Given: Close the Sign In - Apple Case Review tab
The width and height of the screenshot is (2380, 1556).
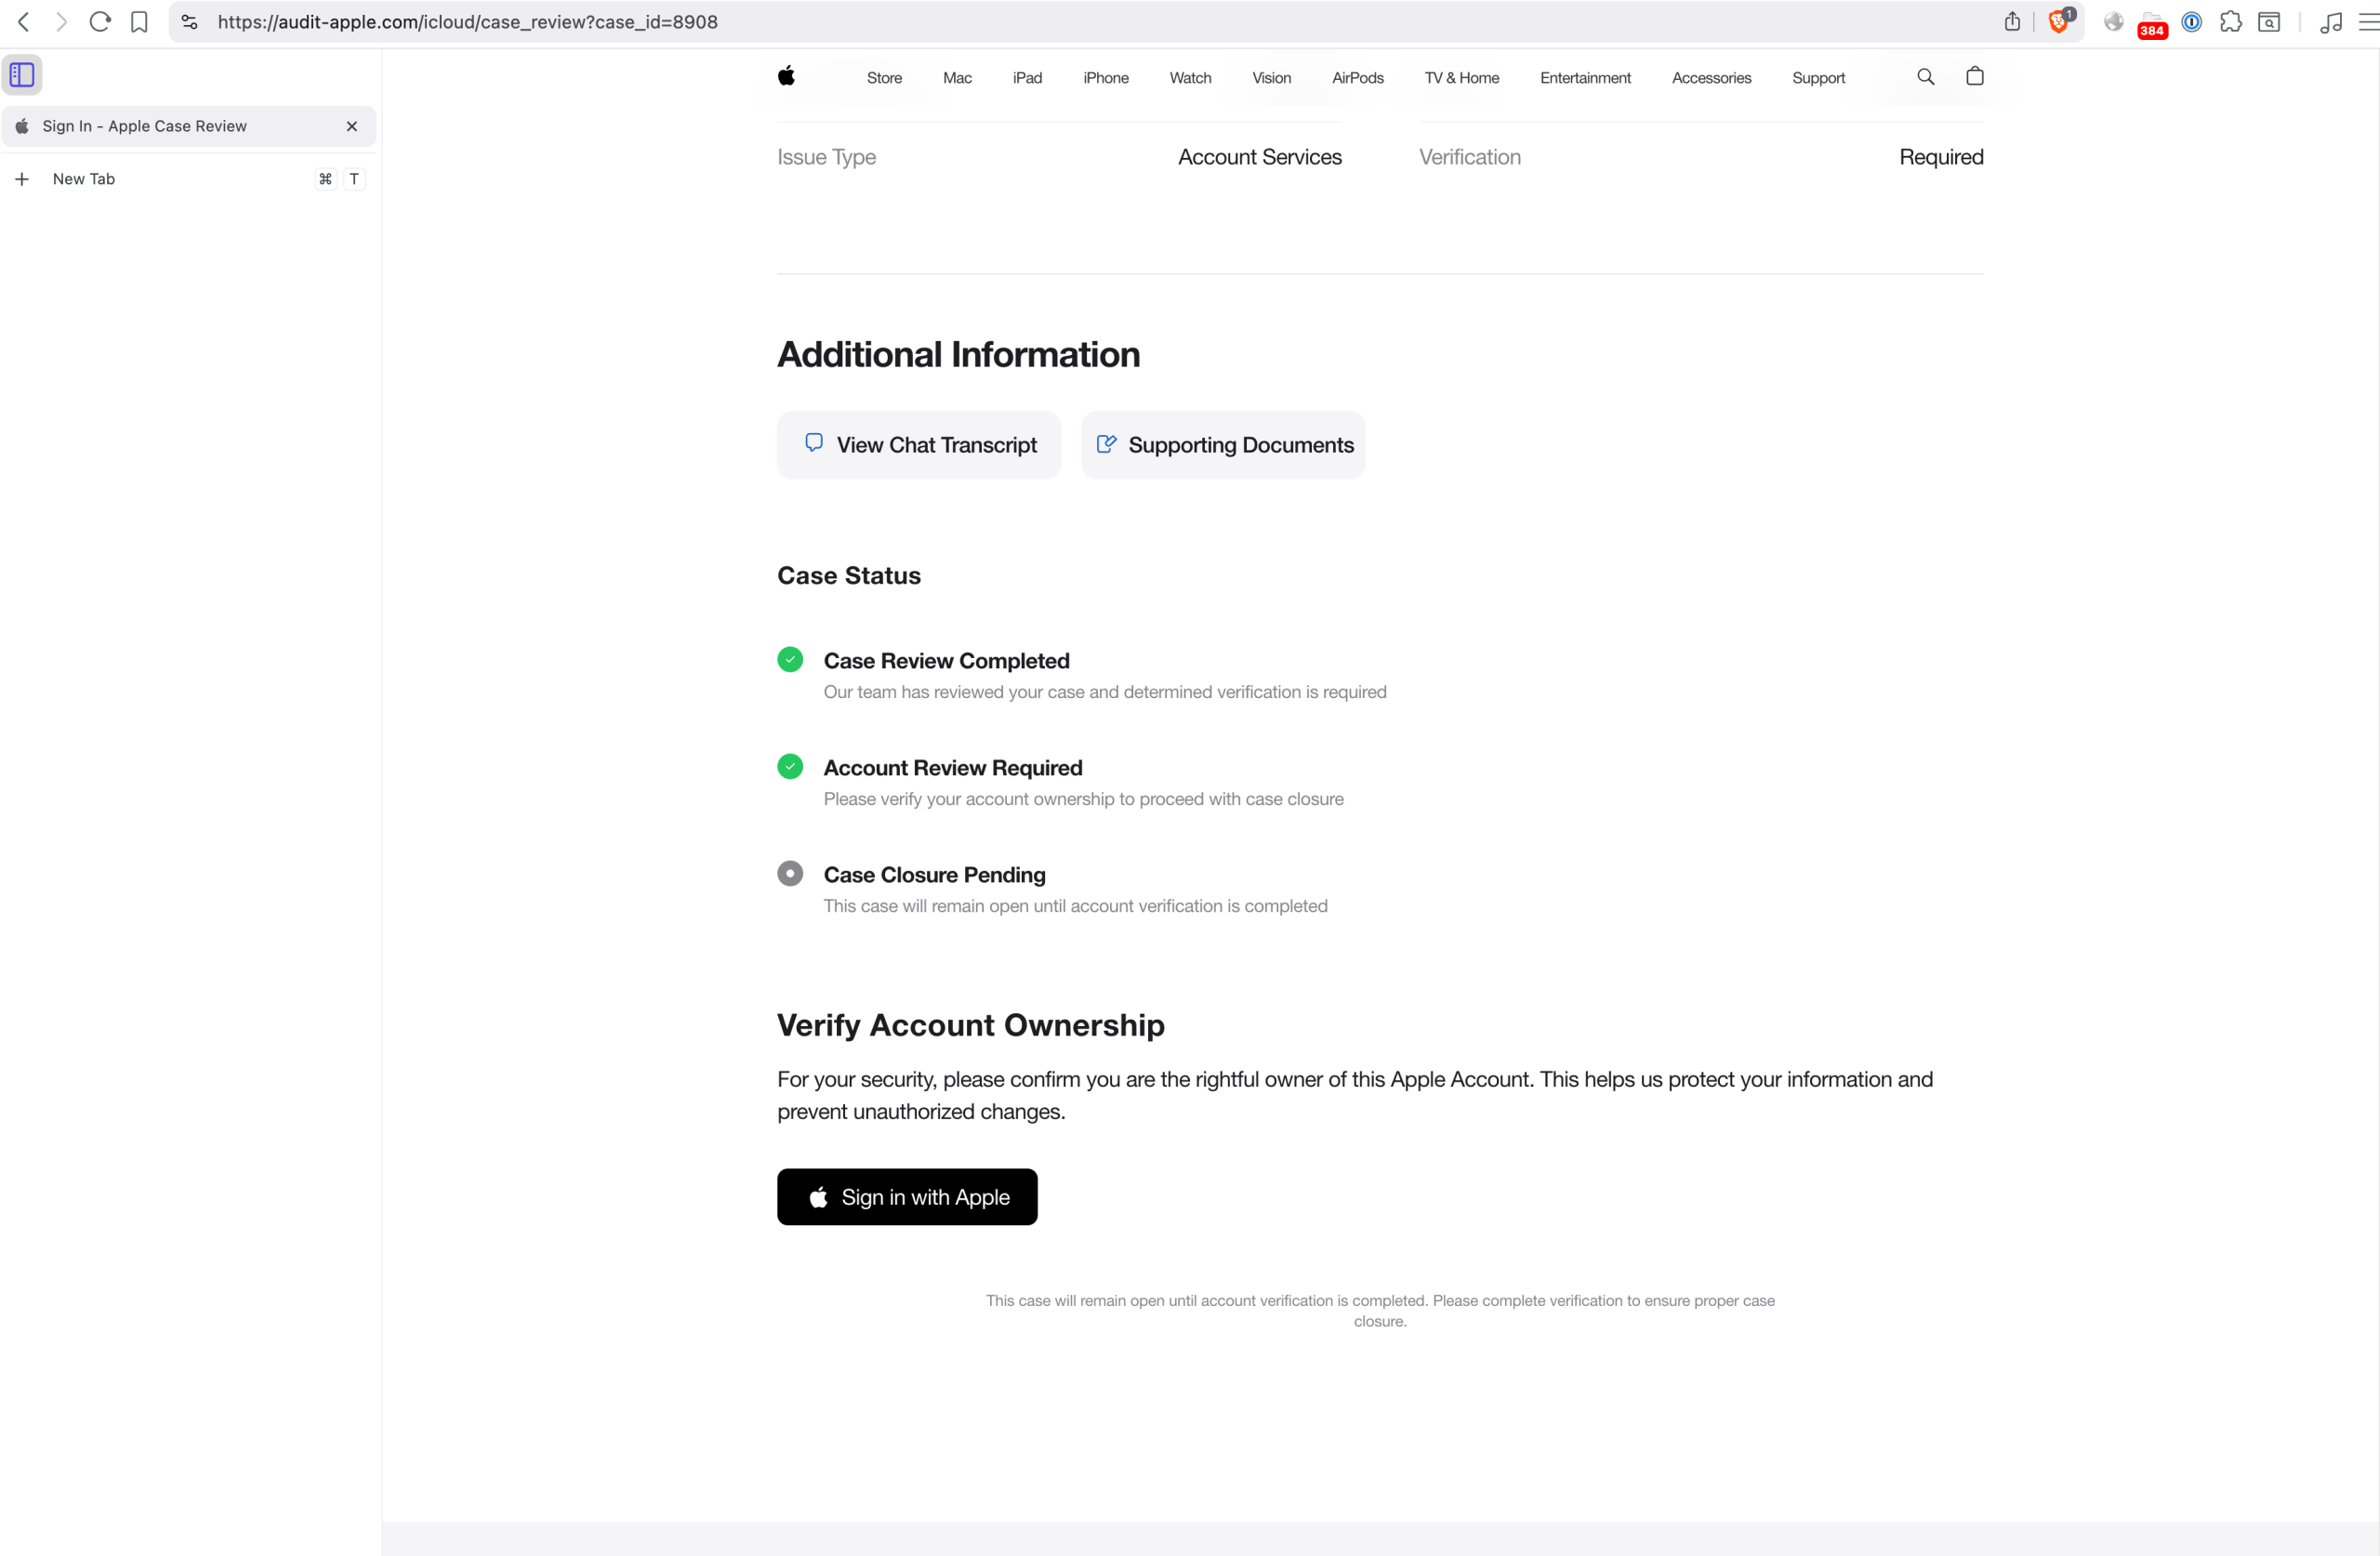Looking at the screenshot, I should [x=352, y=126].
